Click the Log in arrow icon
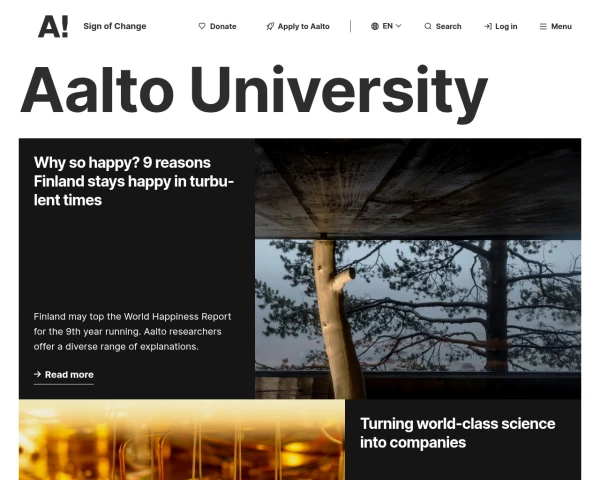 [488, 26]
